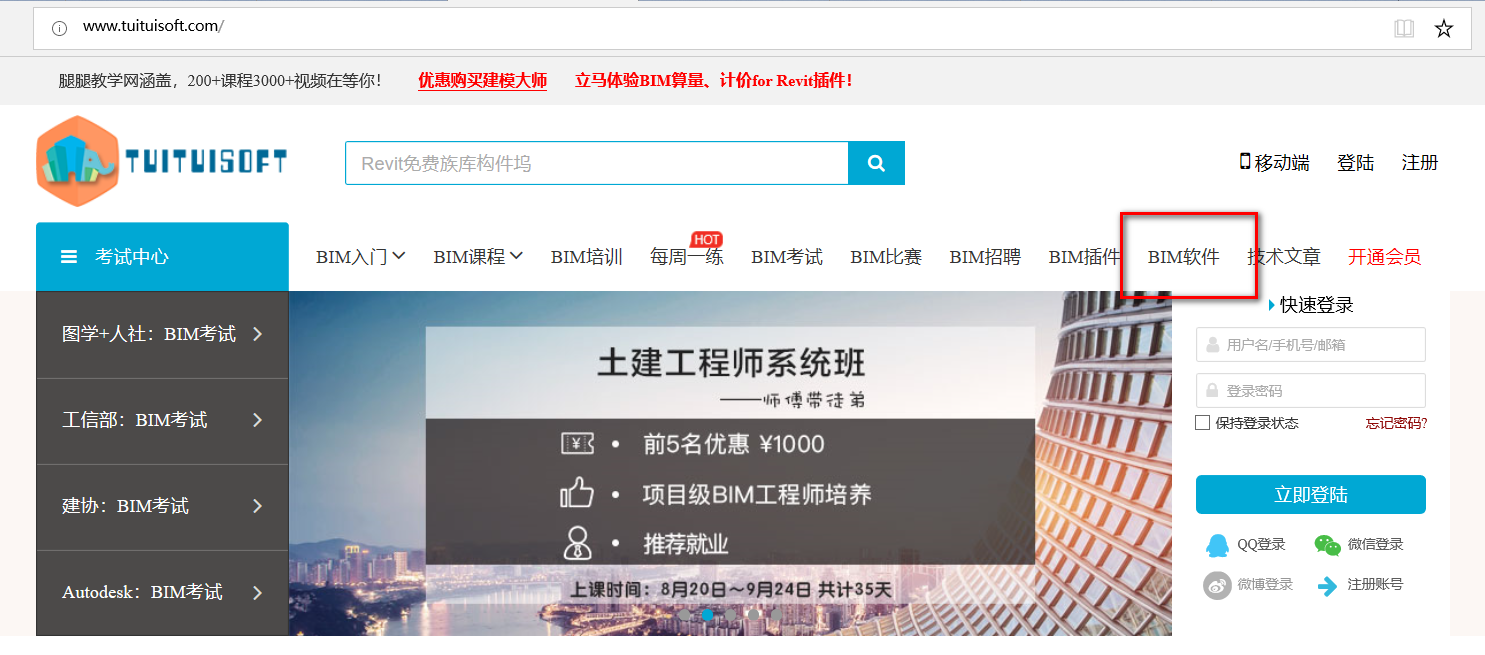Open the BIM软件 menu item
1485x655 pixels.
(1184, 257)
